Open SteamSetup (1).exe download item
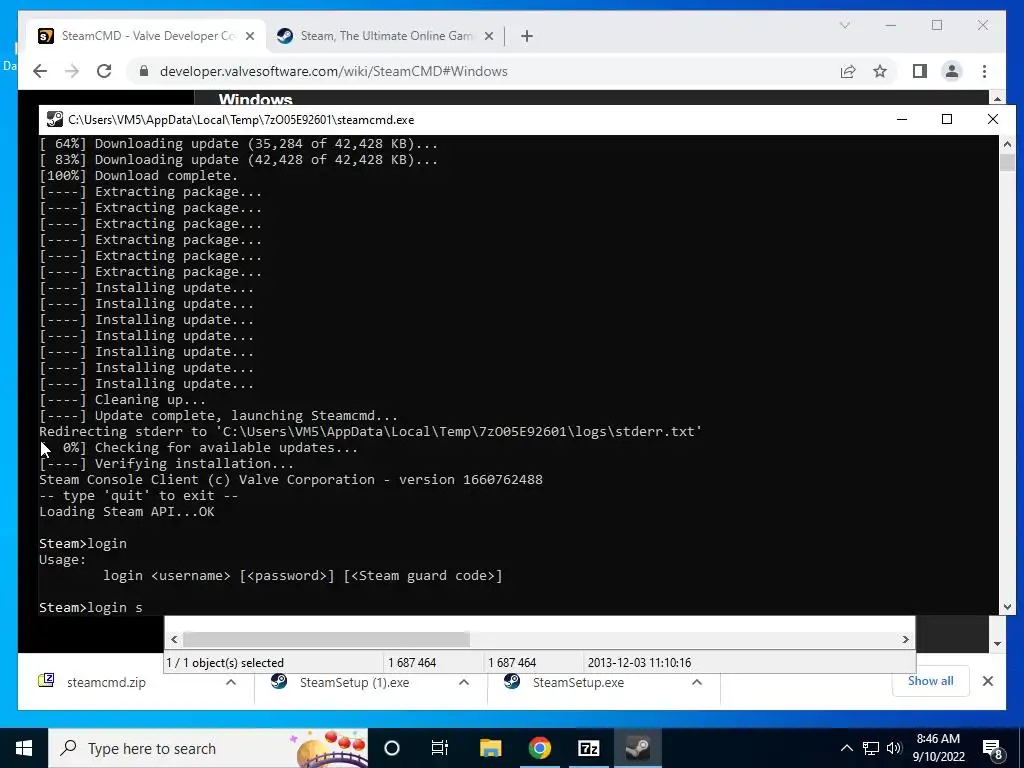1024x768 pixels. [x=354, y=682]
